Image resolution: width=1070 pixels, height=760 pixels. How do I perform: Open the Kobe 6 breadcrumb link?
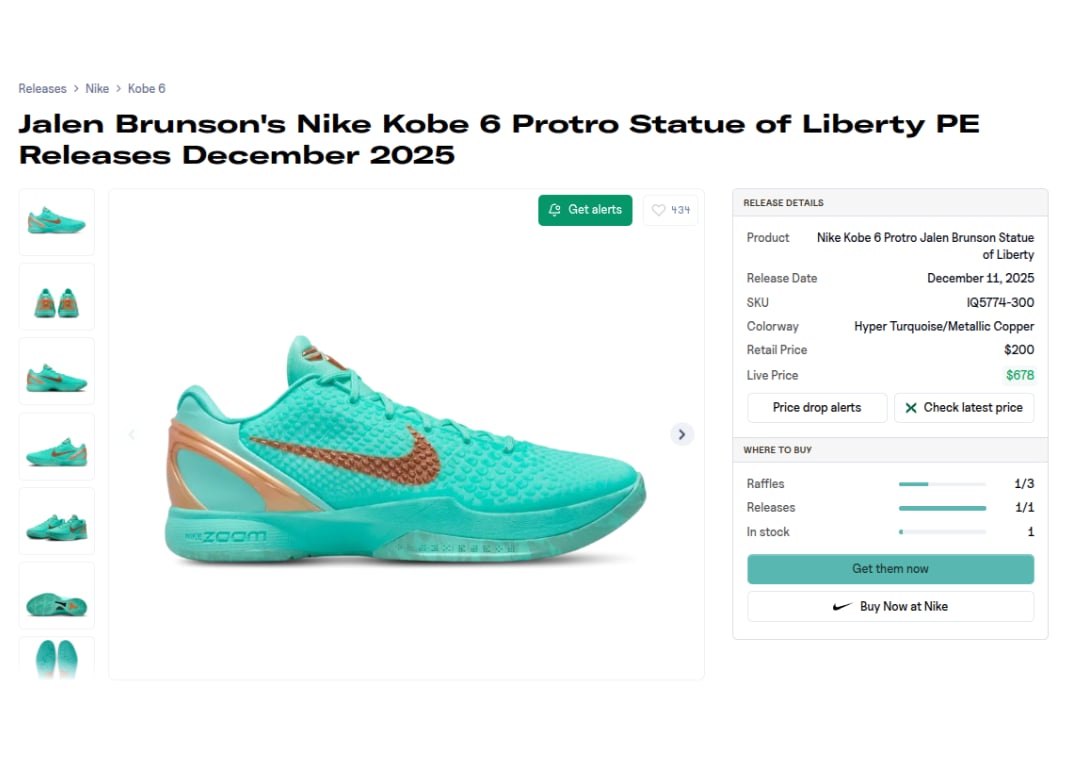coord(146,89)
